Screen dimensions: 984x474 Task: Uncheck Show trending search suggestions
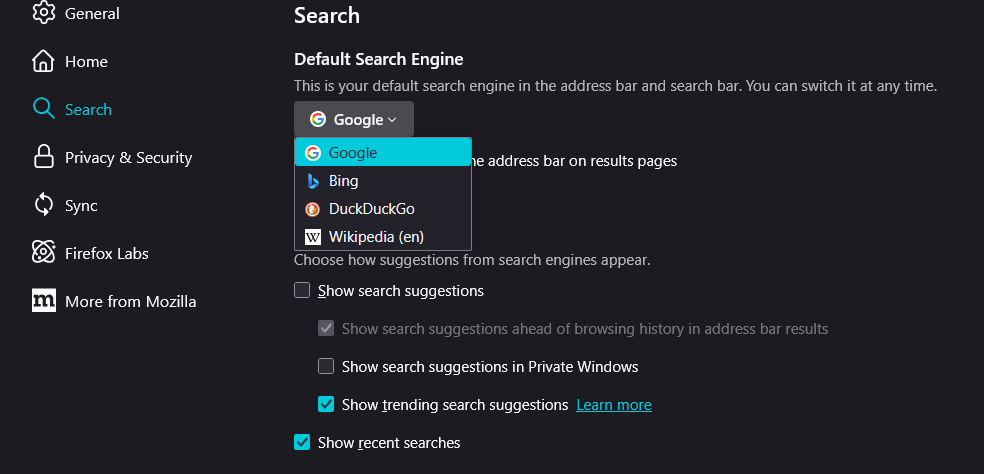pyautogui.click(x=326, y=404)
